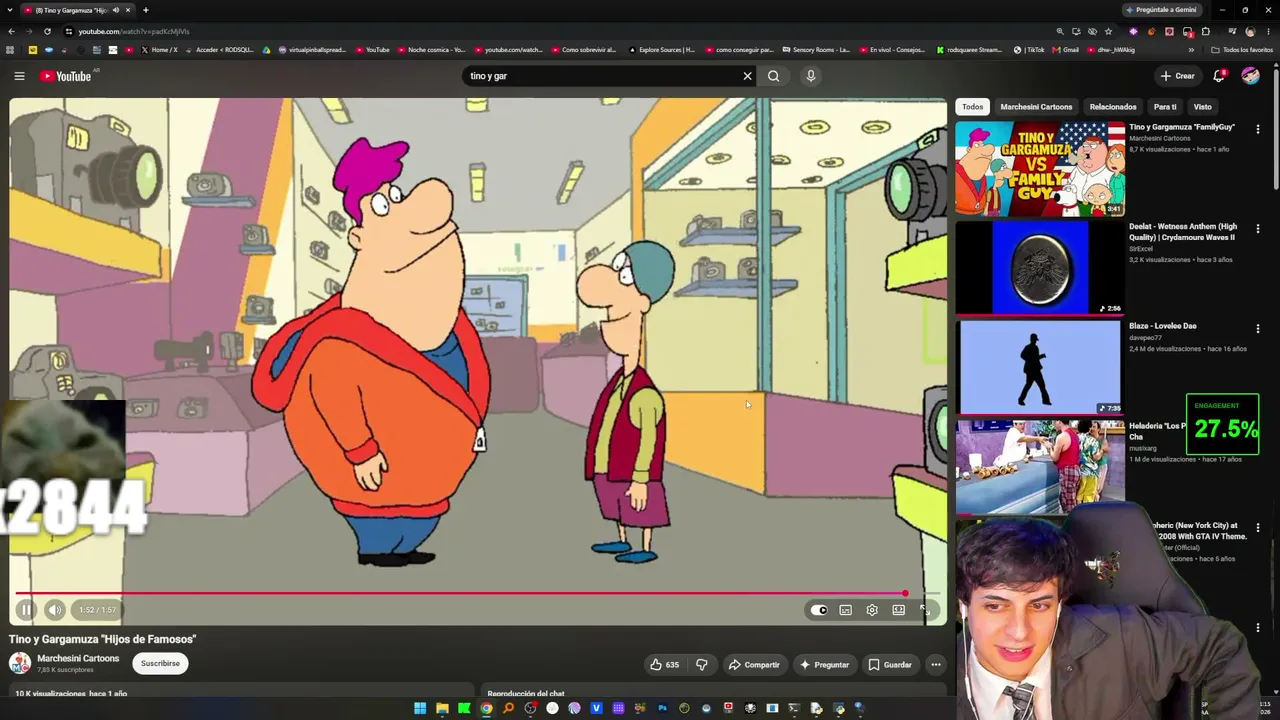
Task: Run the search with the magnifier button
Action: click(x=774, y=76)
